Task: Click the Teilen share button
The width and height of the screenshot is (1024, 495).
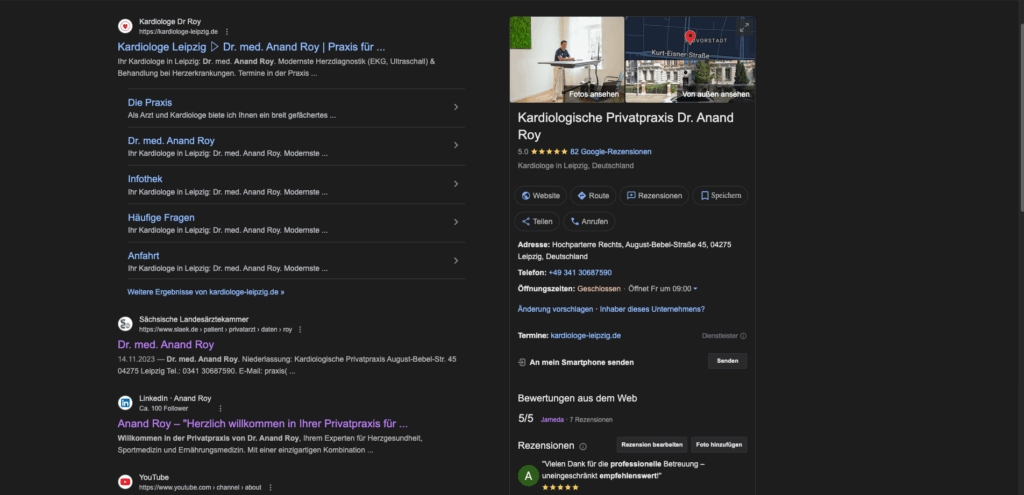Action: point(537,222)
